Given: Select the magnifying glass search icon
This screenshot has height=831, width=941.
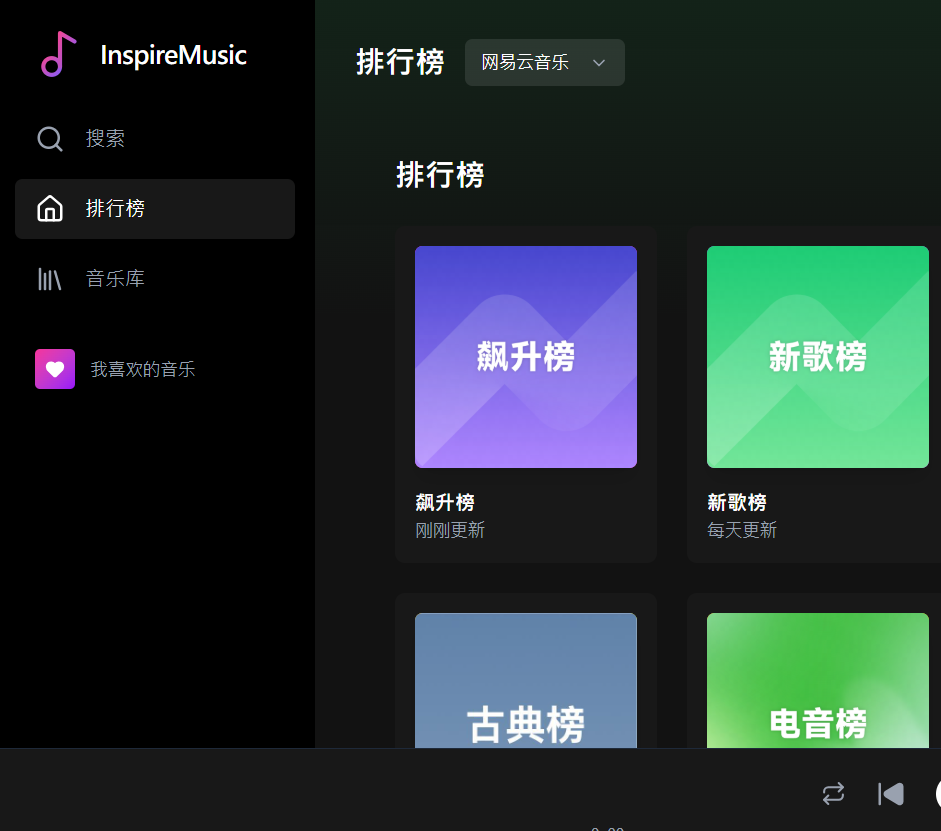Looking at the screenshot, I should coord(49,139).
